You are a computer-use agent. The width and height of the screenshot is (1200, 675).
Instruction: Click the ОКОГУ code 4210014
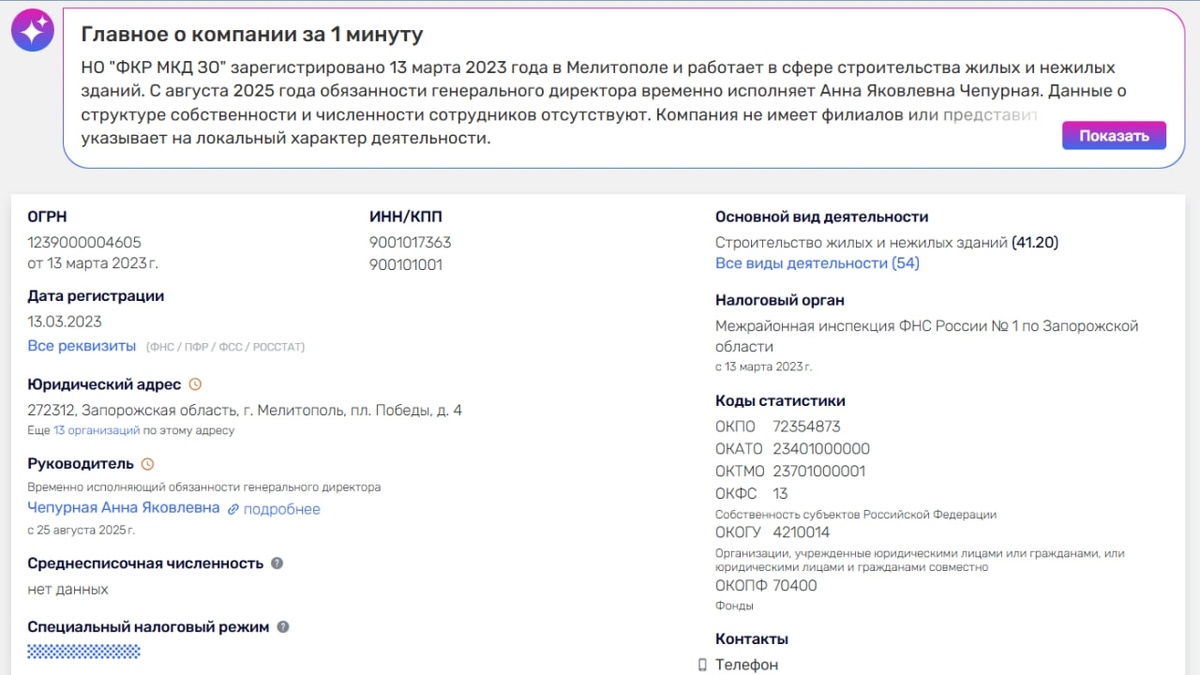(801, 532)
